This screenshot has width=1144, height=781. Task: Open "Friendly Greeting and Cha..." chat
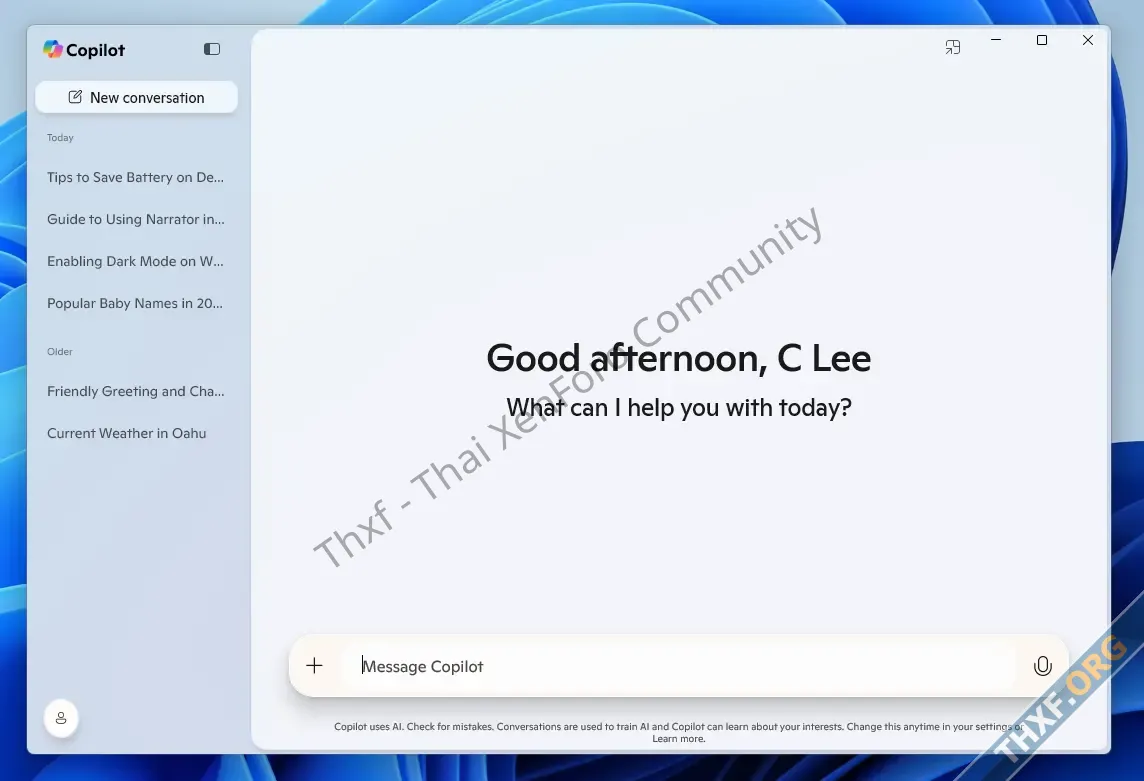136,391
